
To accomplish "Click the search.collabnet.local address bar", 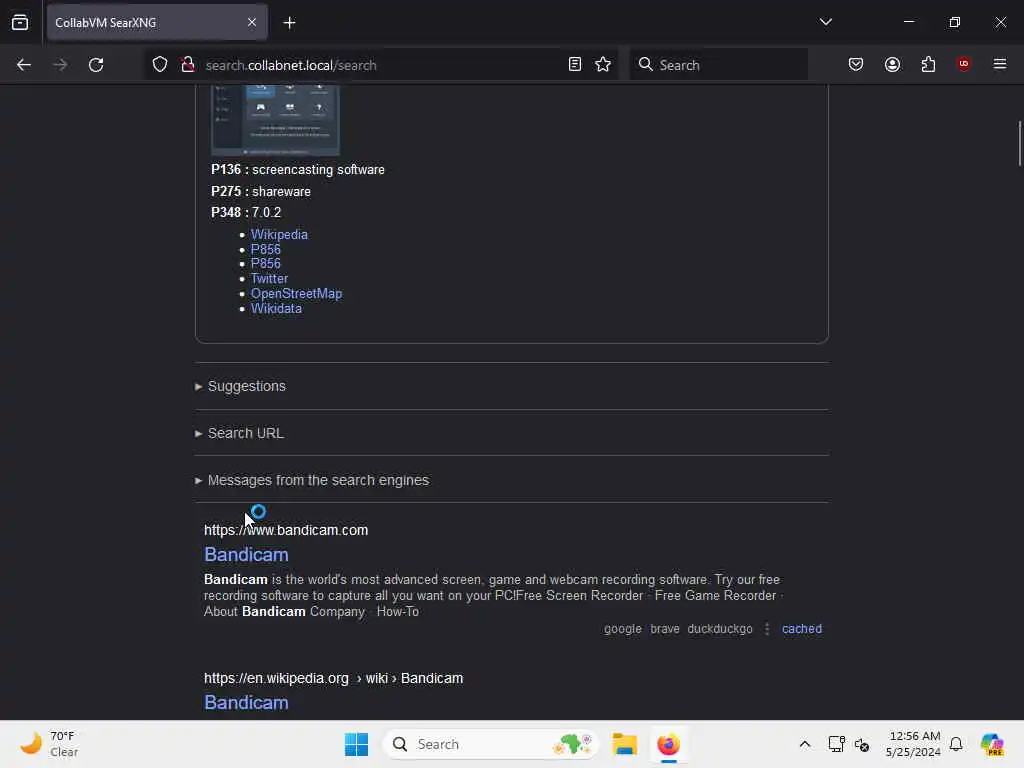I will (382, 65).
